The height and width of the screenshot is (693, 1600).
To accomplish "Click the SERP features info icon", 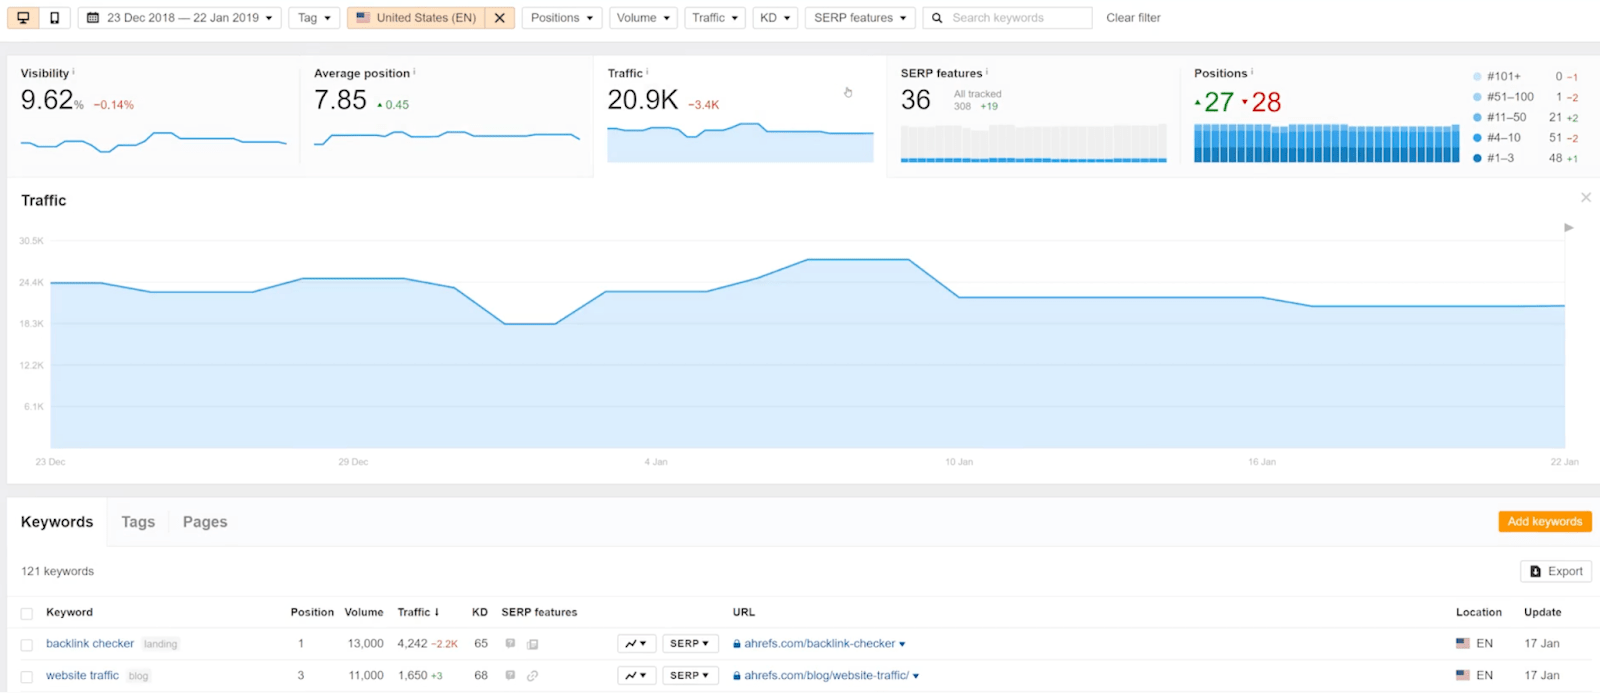I will (x=987, y=72).
